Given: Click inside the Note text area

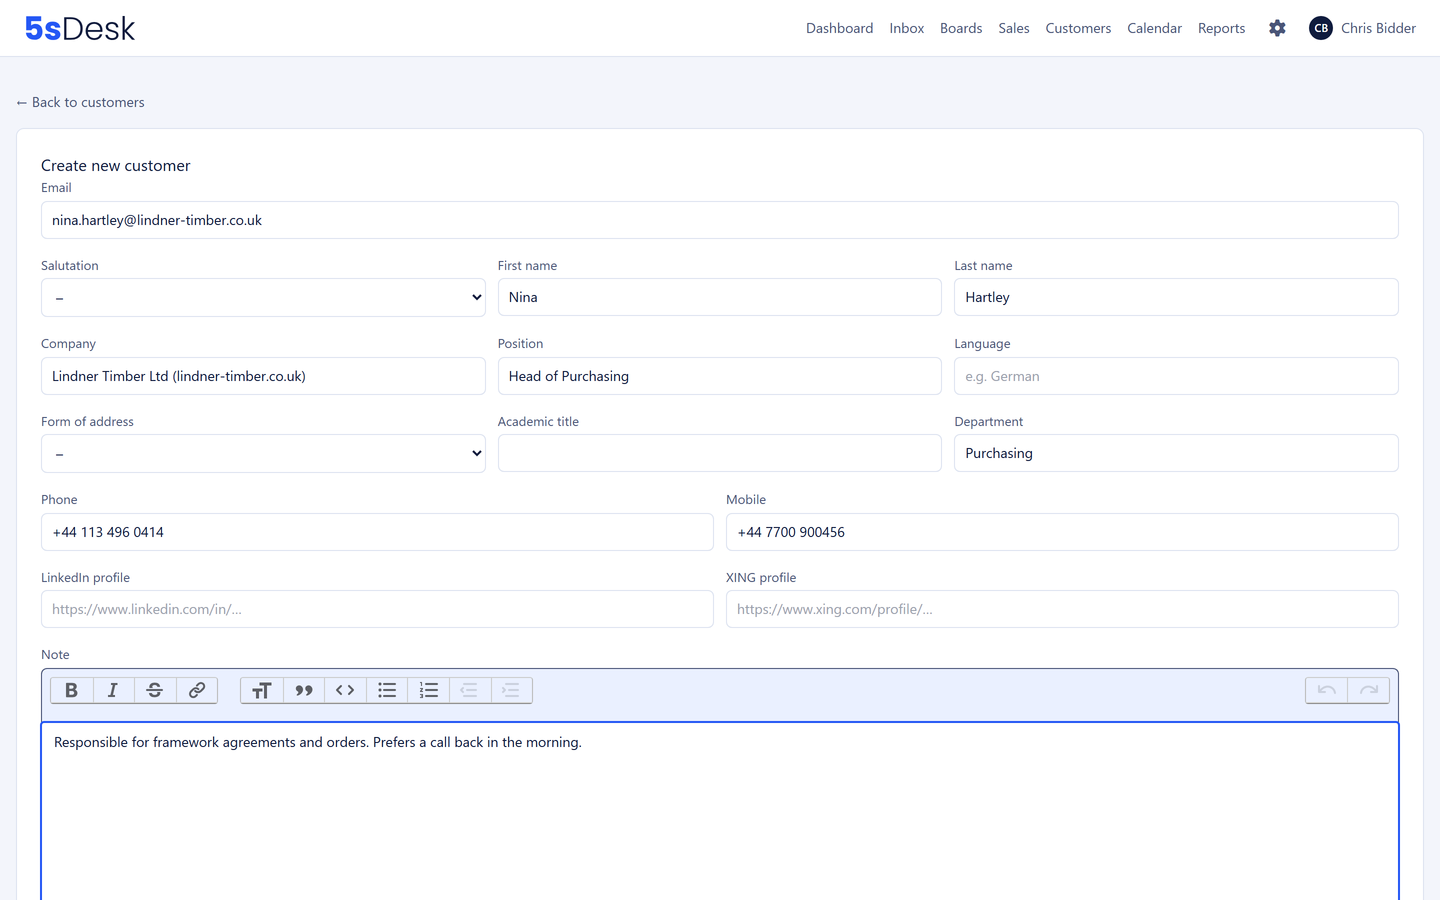Looking at the screenshot, I should coord(720,811).
